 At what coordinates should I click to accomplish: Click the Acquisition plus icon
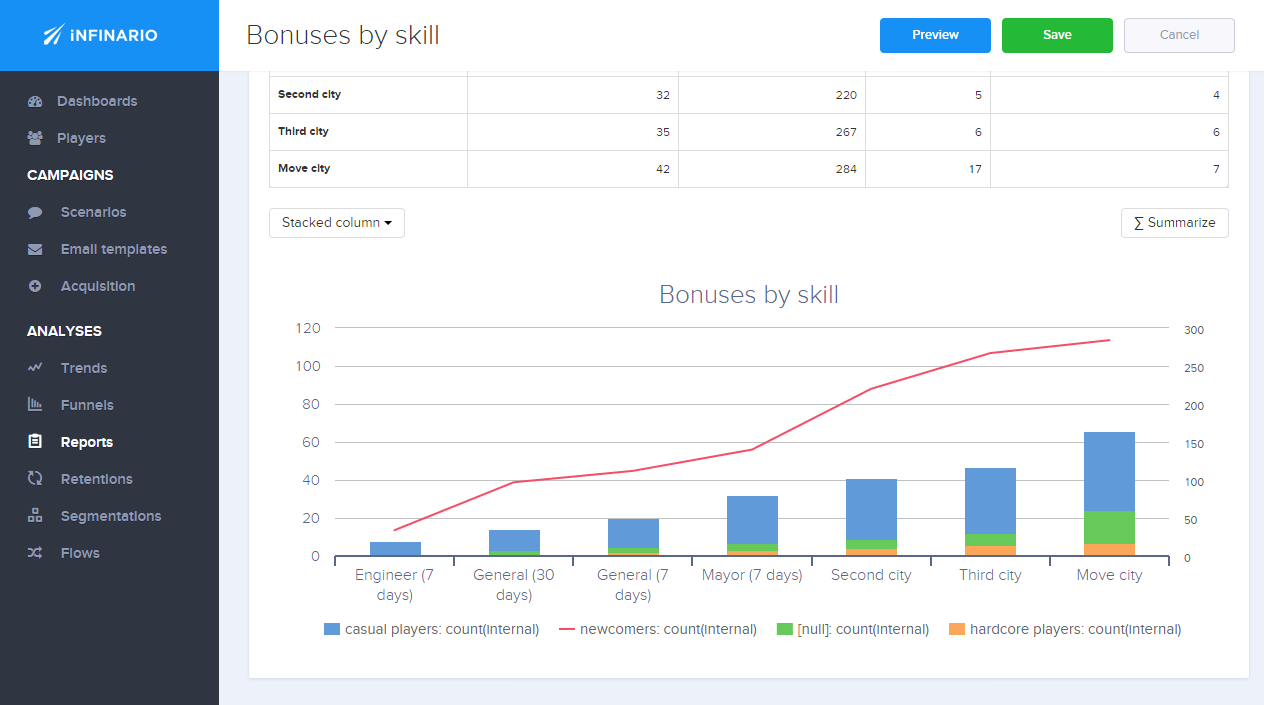[36, 286]
